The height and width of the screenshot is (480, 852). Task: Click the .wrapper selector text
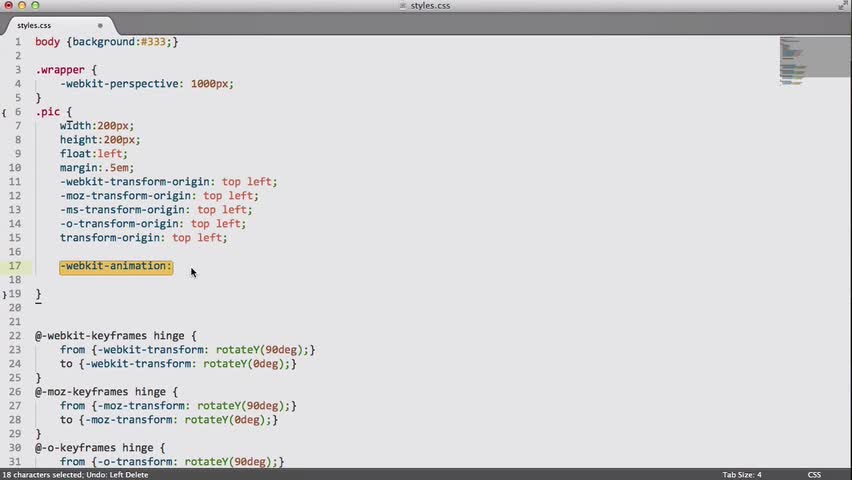click(x=60, y=70)
